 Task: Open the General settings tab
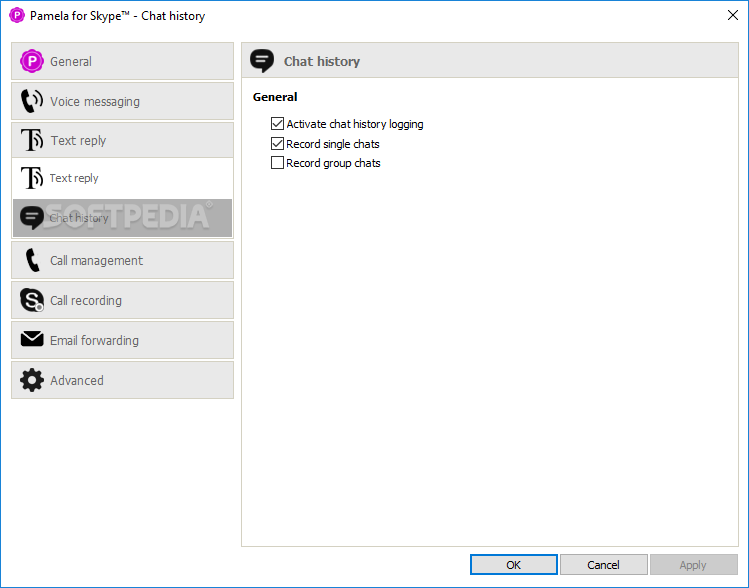point(122,61)
